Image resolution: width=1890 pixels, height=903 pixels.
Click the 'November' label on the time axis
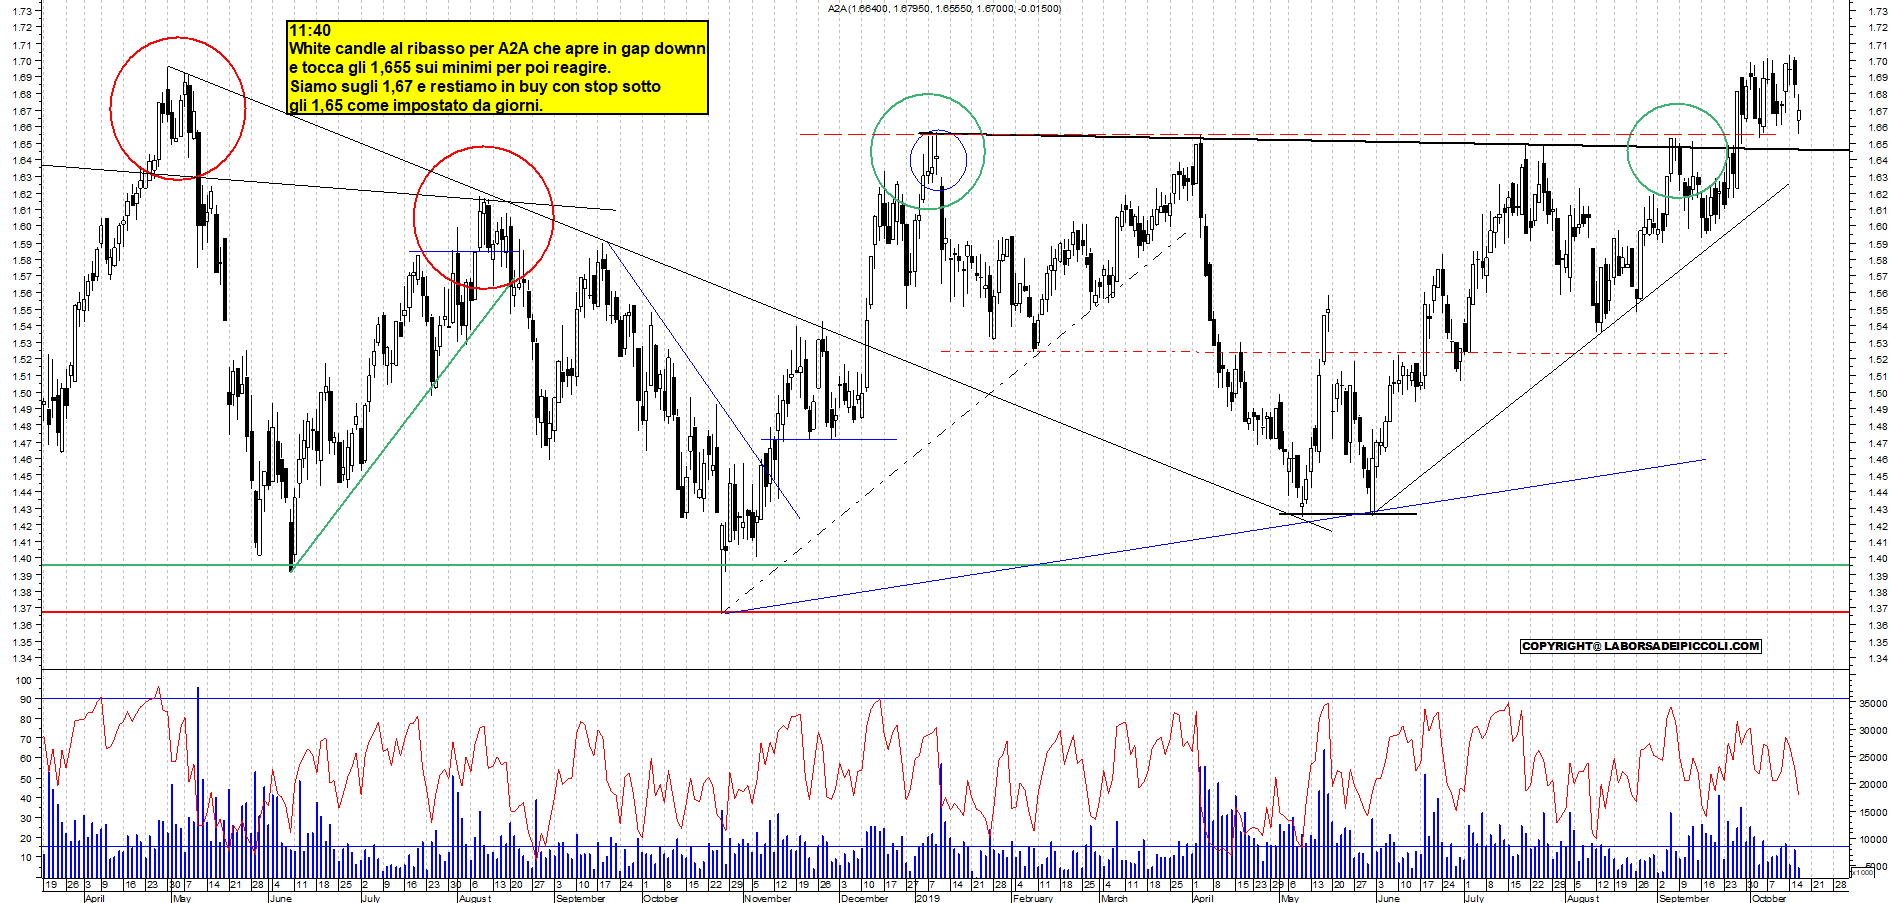click(x=768, y=898)
